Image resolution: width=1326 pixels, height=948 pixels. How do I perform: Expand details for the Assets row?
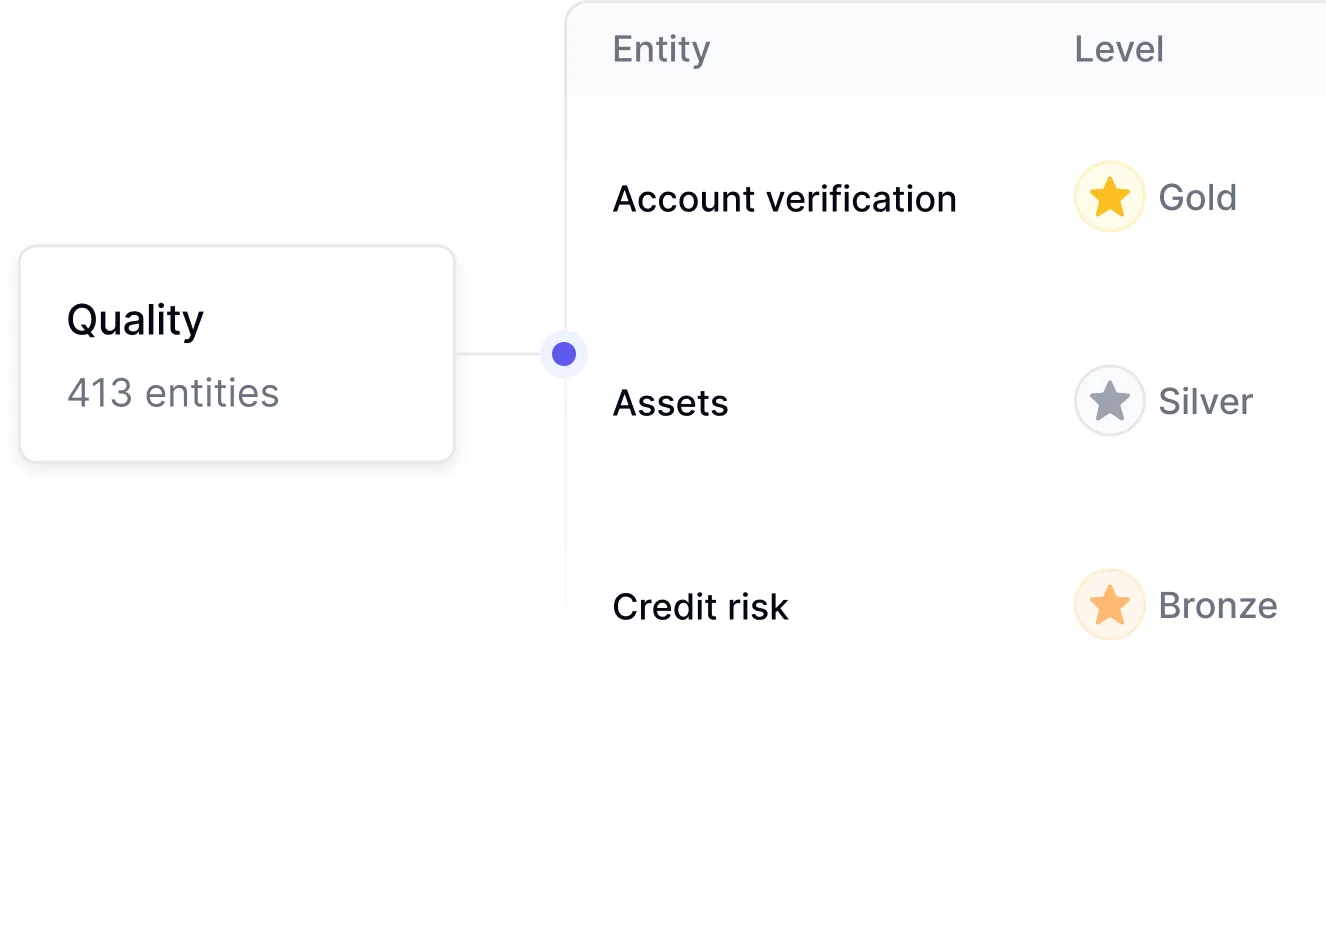click(670, 403)
